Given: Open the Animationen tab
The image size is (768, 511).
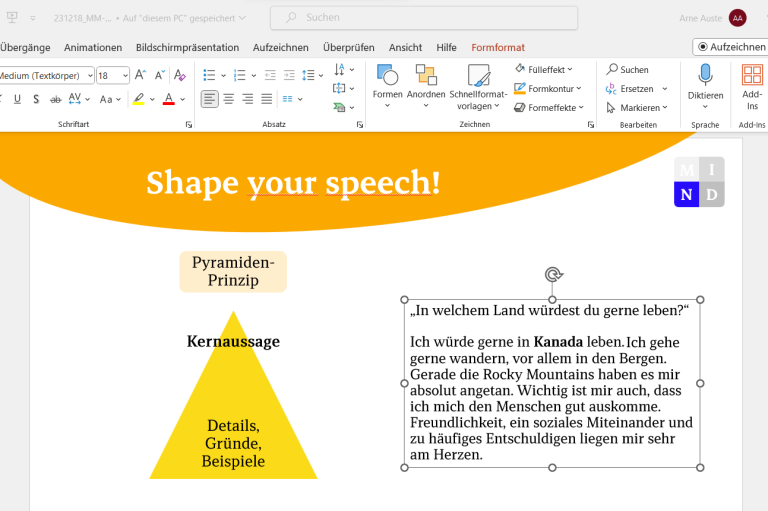Looking at the screenshot, I should point(93,48).
